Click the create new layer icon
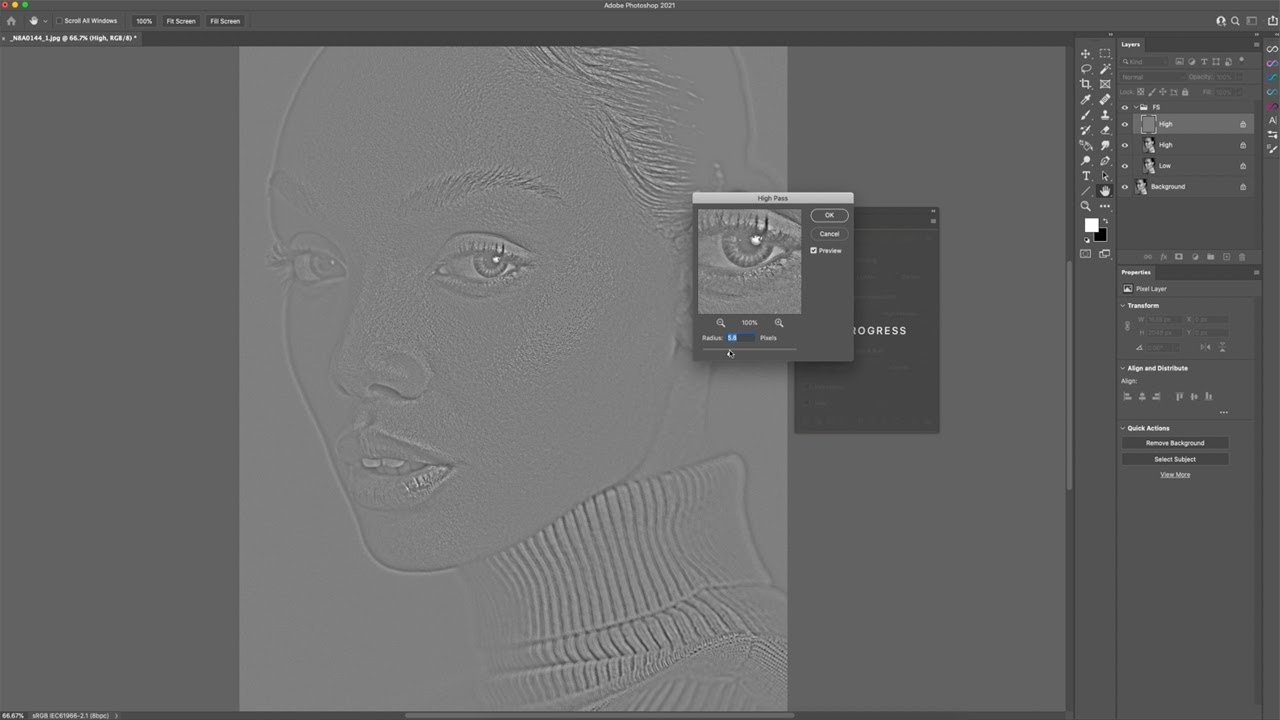Viewport: 1280px width, 720px height. (x=1227, y=257)
